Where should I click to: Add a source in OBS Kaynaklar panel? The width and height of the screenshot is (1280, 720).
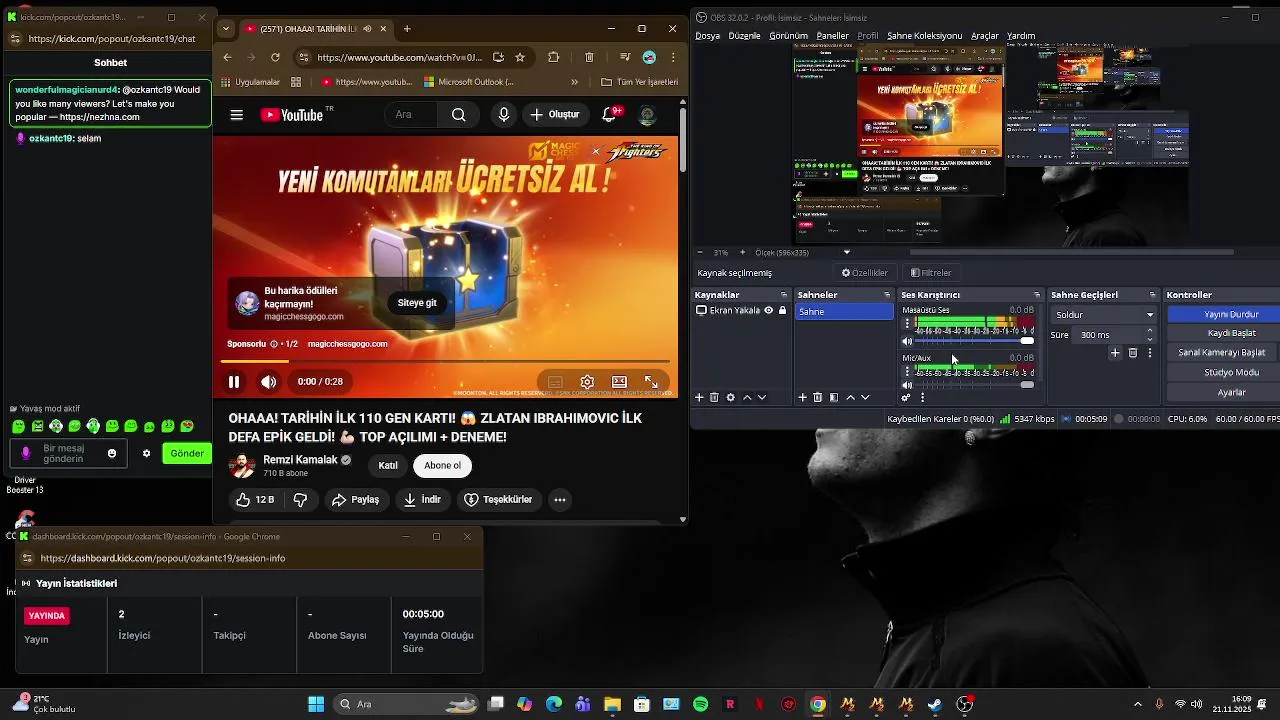[x=699, y=398]
